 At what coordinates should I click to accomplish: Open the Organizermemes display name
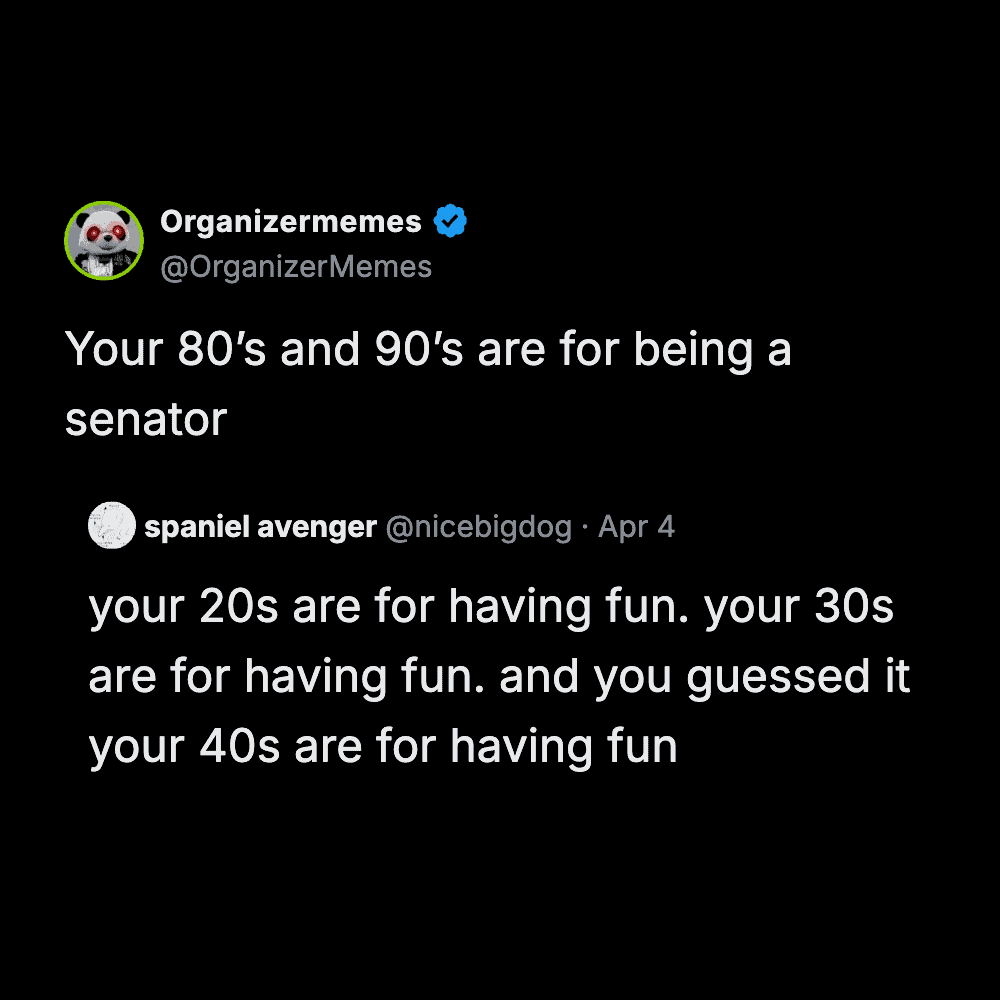pos(290,222)
